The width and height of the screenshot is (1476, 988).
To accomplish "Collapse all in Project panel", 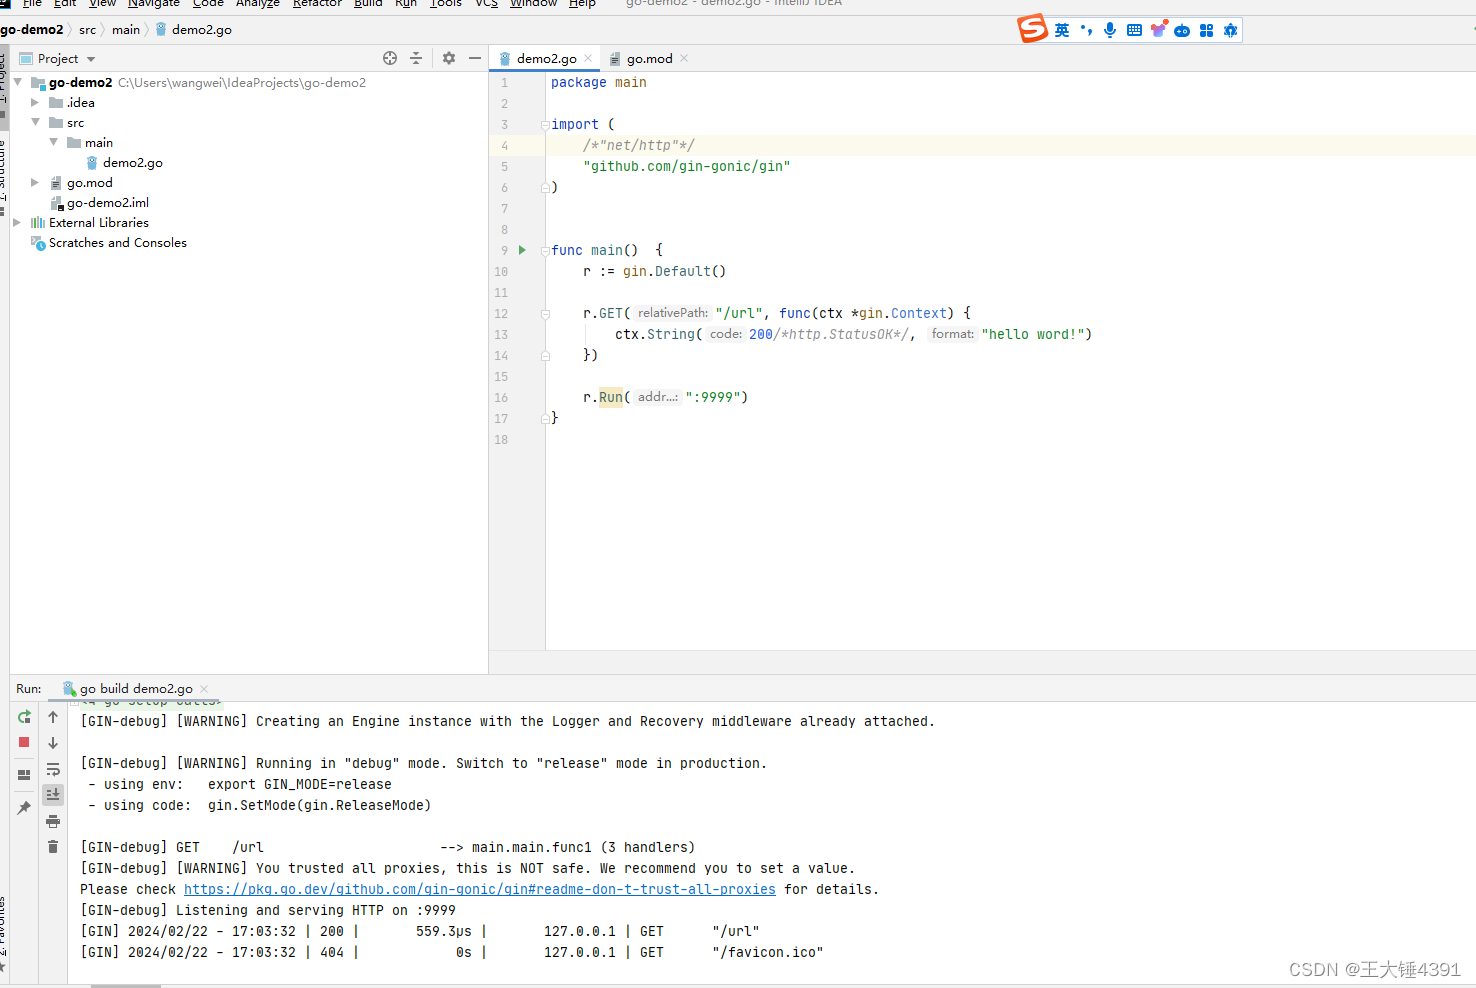I will pos(416,58).
